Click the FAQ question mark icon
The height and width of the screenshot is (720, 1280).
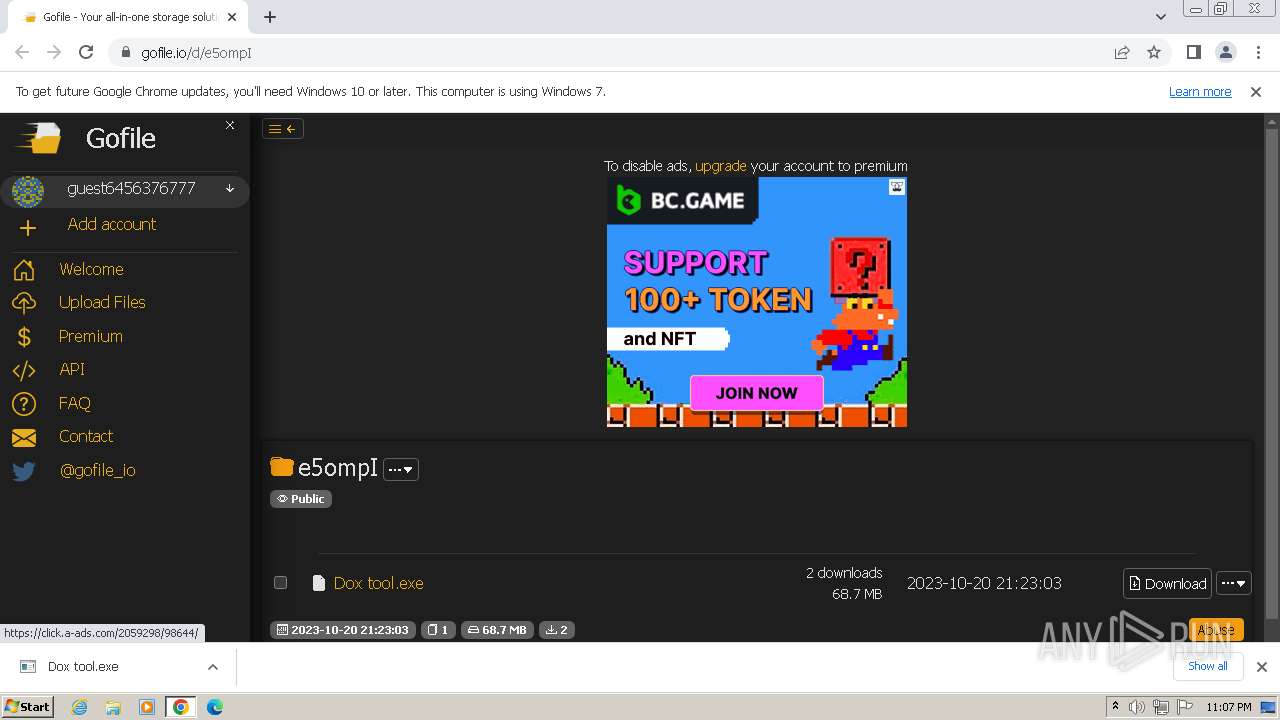(x=24, y=404)
